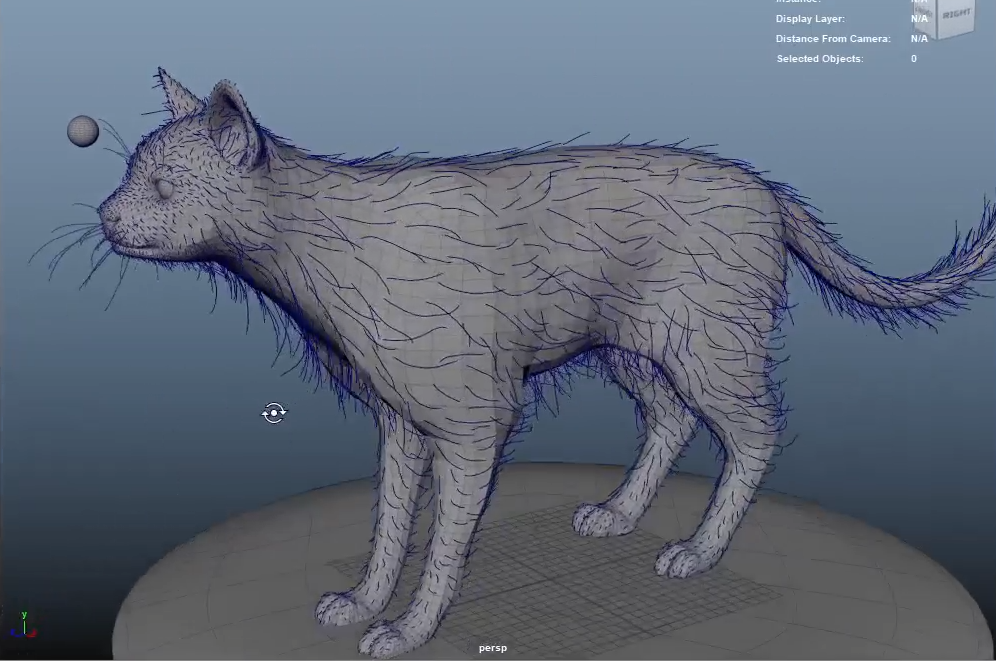This screenshot has height=661, width=996.
Task: Select the cat's visible eye
Action: click(x=164, y=187)
